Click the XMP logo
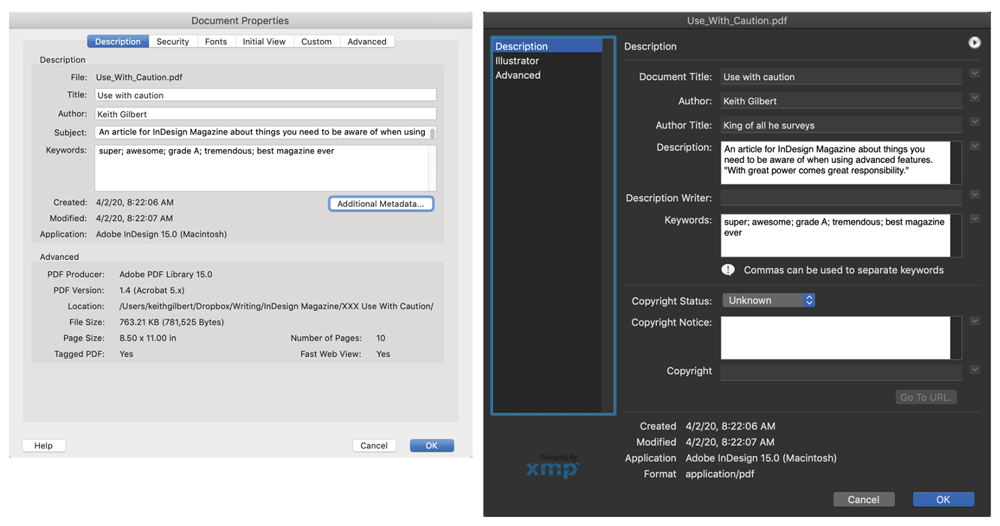1000x526 pixels. 553,466
